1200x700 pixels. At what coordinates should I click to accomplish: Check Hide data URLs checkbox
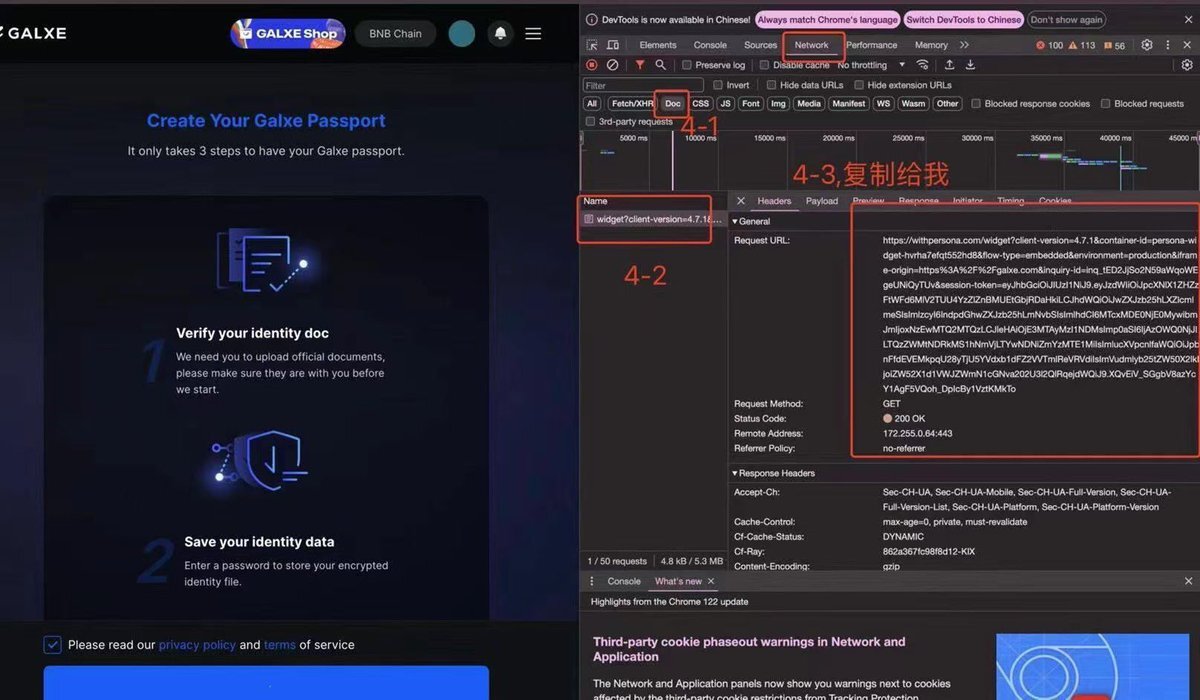pyautogui.click(x=770, y=85)
